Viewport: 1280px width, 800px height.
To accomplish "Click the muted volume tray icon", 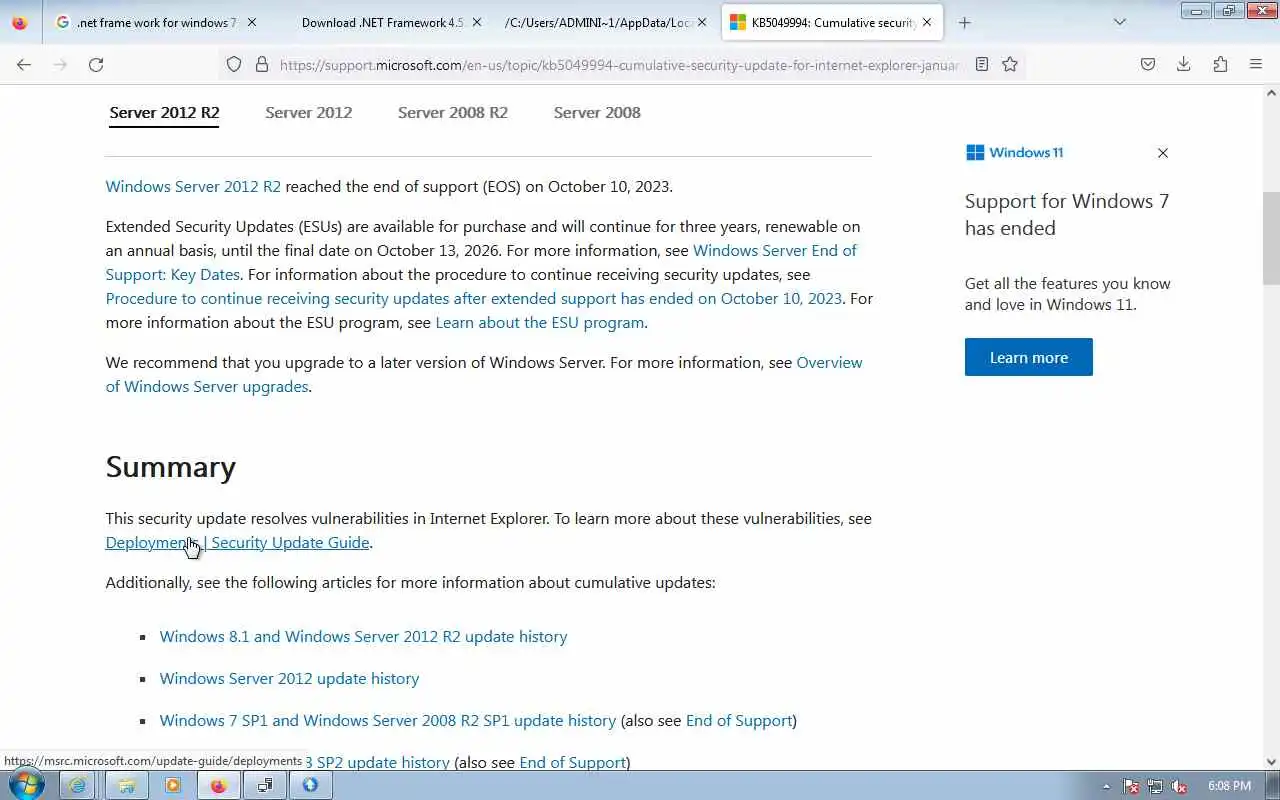I will [x=1179, y=786].
